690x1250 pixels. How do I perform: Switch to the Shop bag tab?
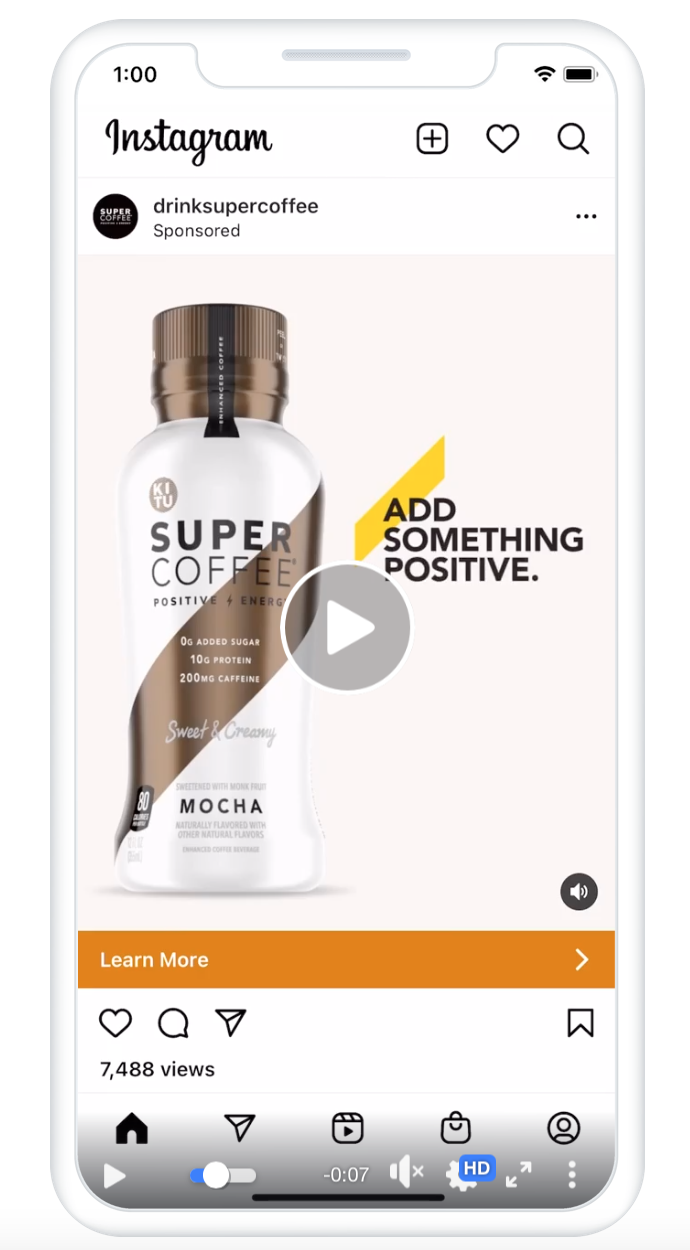pos(456,1128)
